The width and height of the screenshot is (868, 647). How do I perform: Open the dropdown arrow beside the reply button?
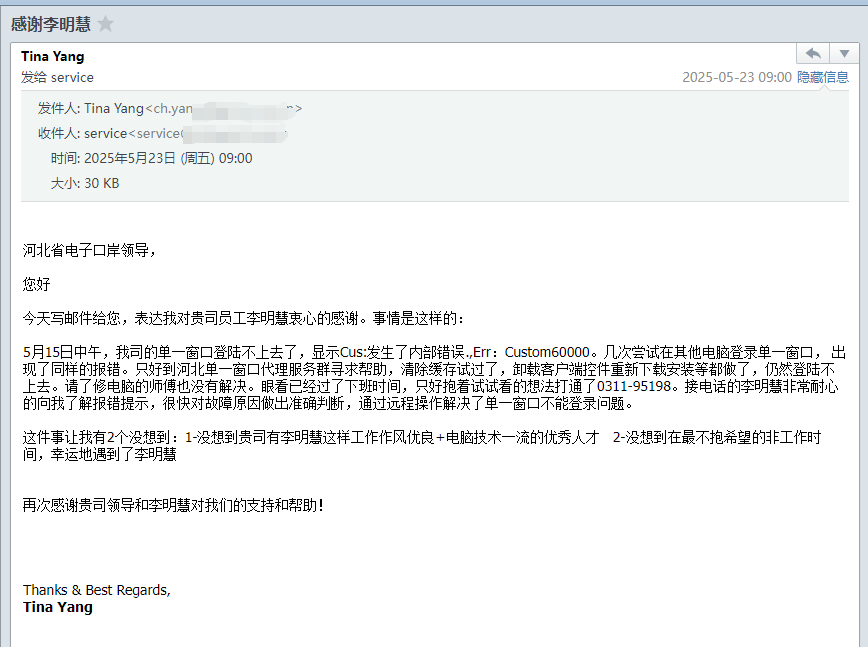tap(844, 54)
